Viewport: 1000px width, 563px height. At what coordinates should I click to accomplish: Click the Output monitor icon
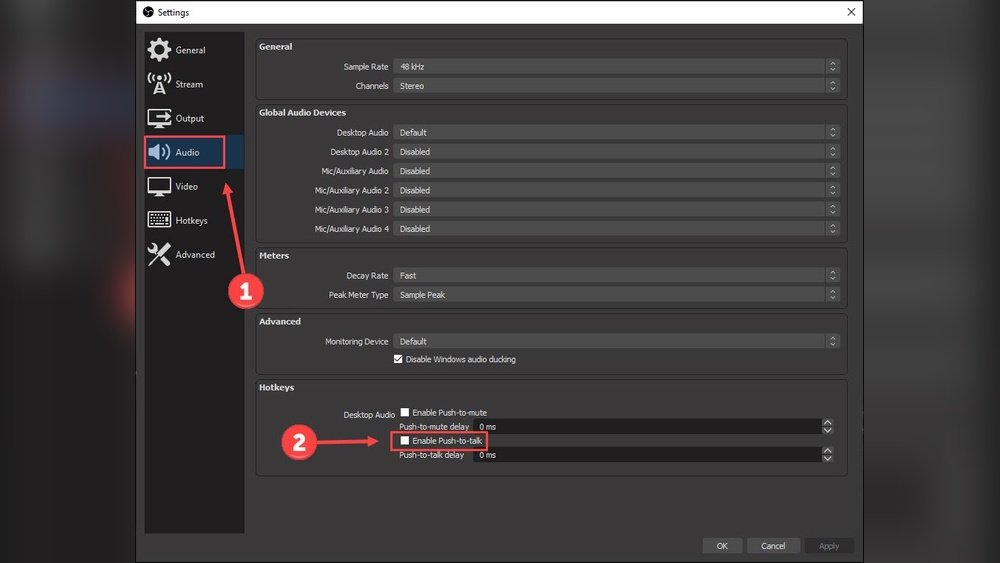coord(159,118)
